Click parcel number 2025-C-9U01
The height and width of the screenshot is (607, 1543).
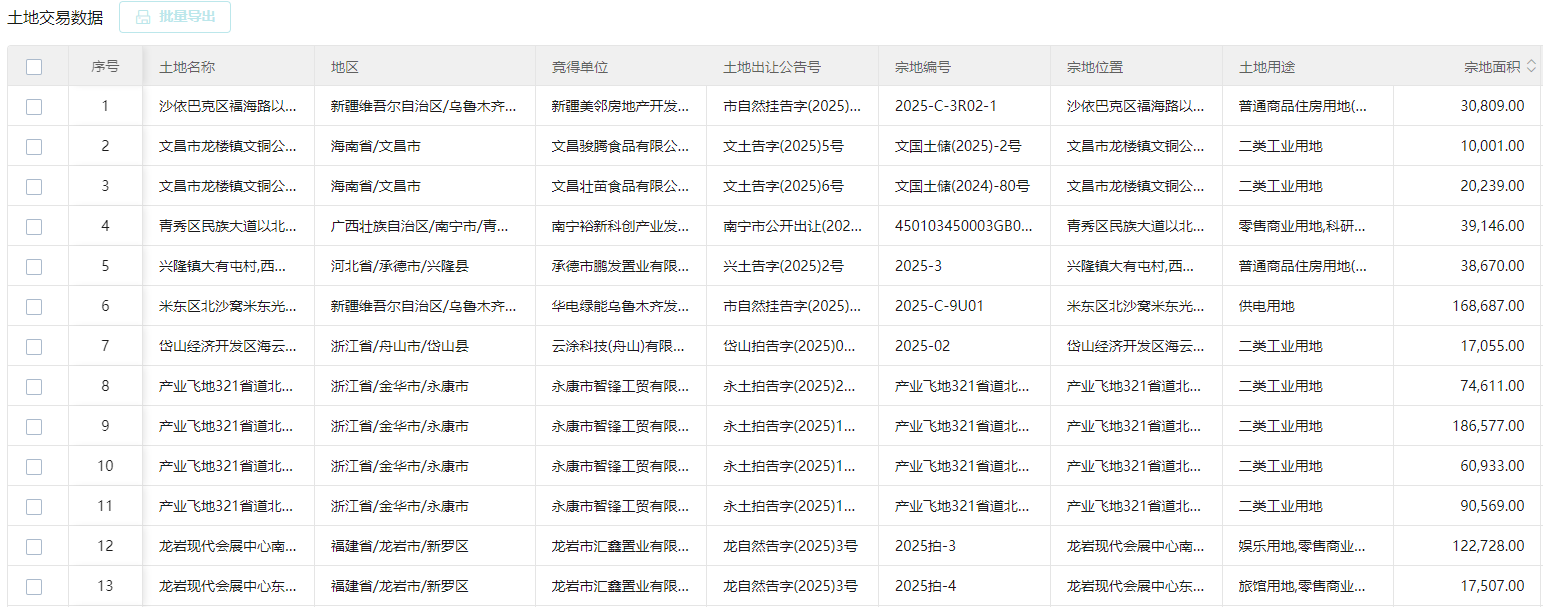(x=939, y=306)
